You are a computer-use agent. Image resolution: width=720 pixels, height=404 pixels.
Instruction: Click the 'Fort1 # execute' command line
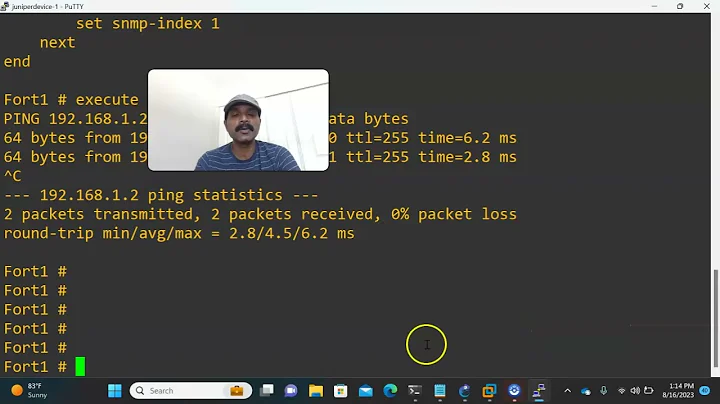71,100
